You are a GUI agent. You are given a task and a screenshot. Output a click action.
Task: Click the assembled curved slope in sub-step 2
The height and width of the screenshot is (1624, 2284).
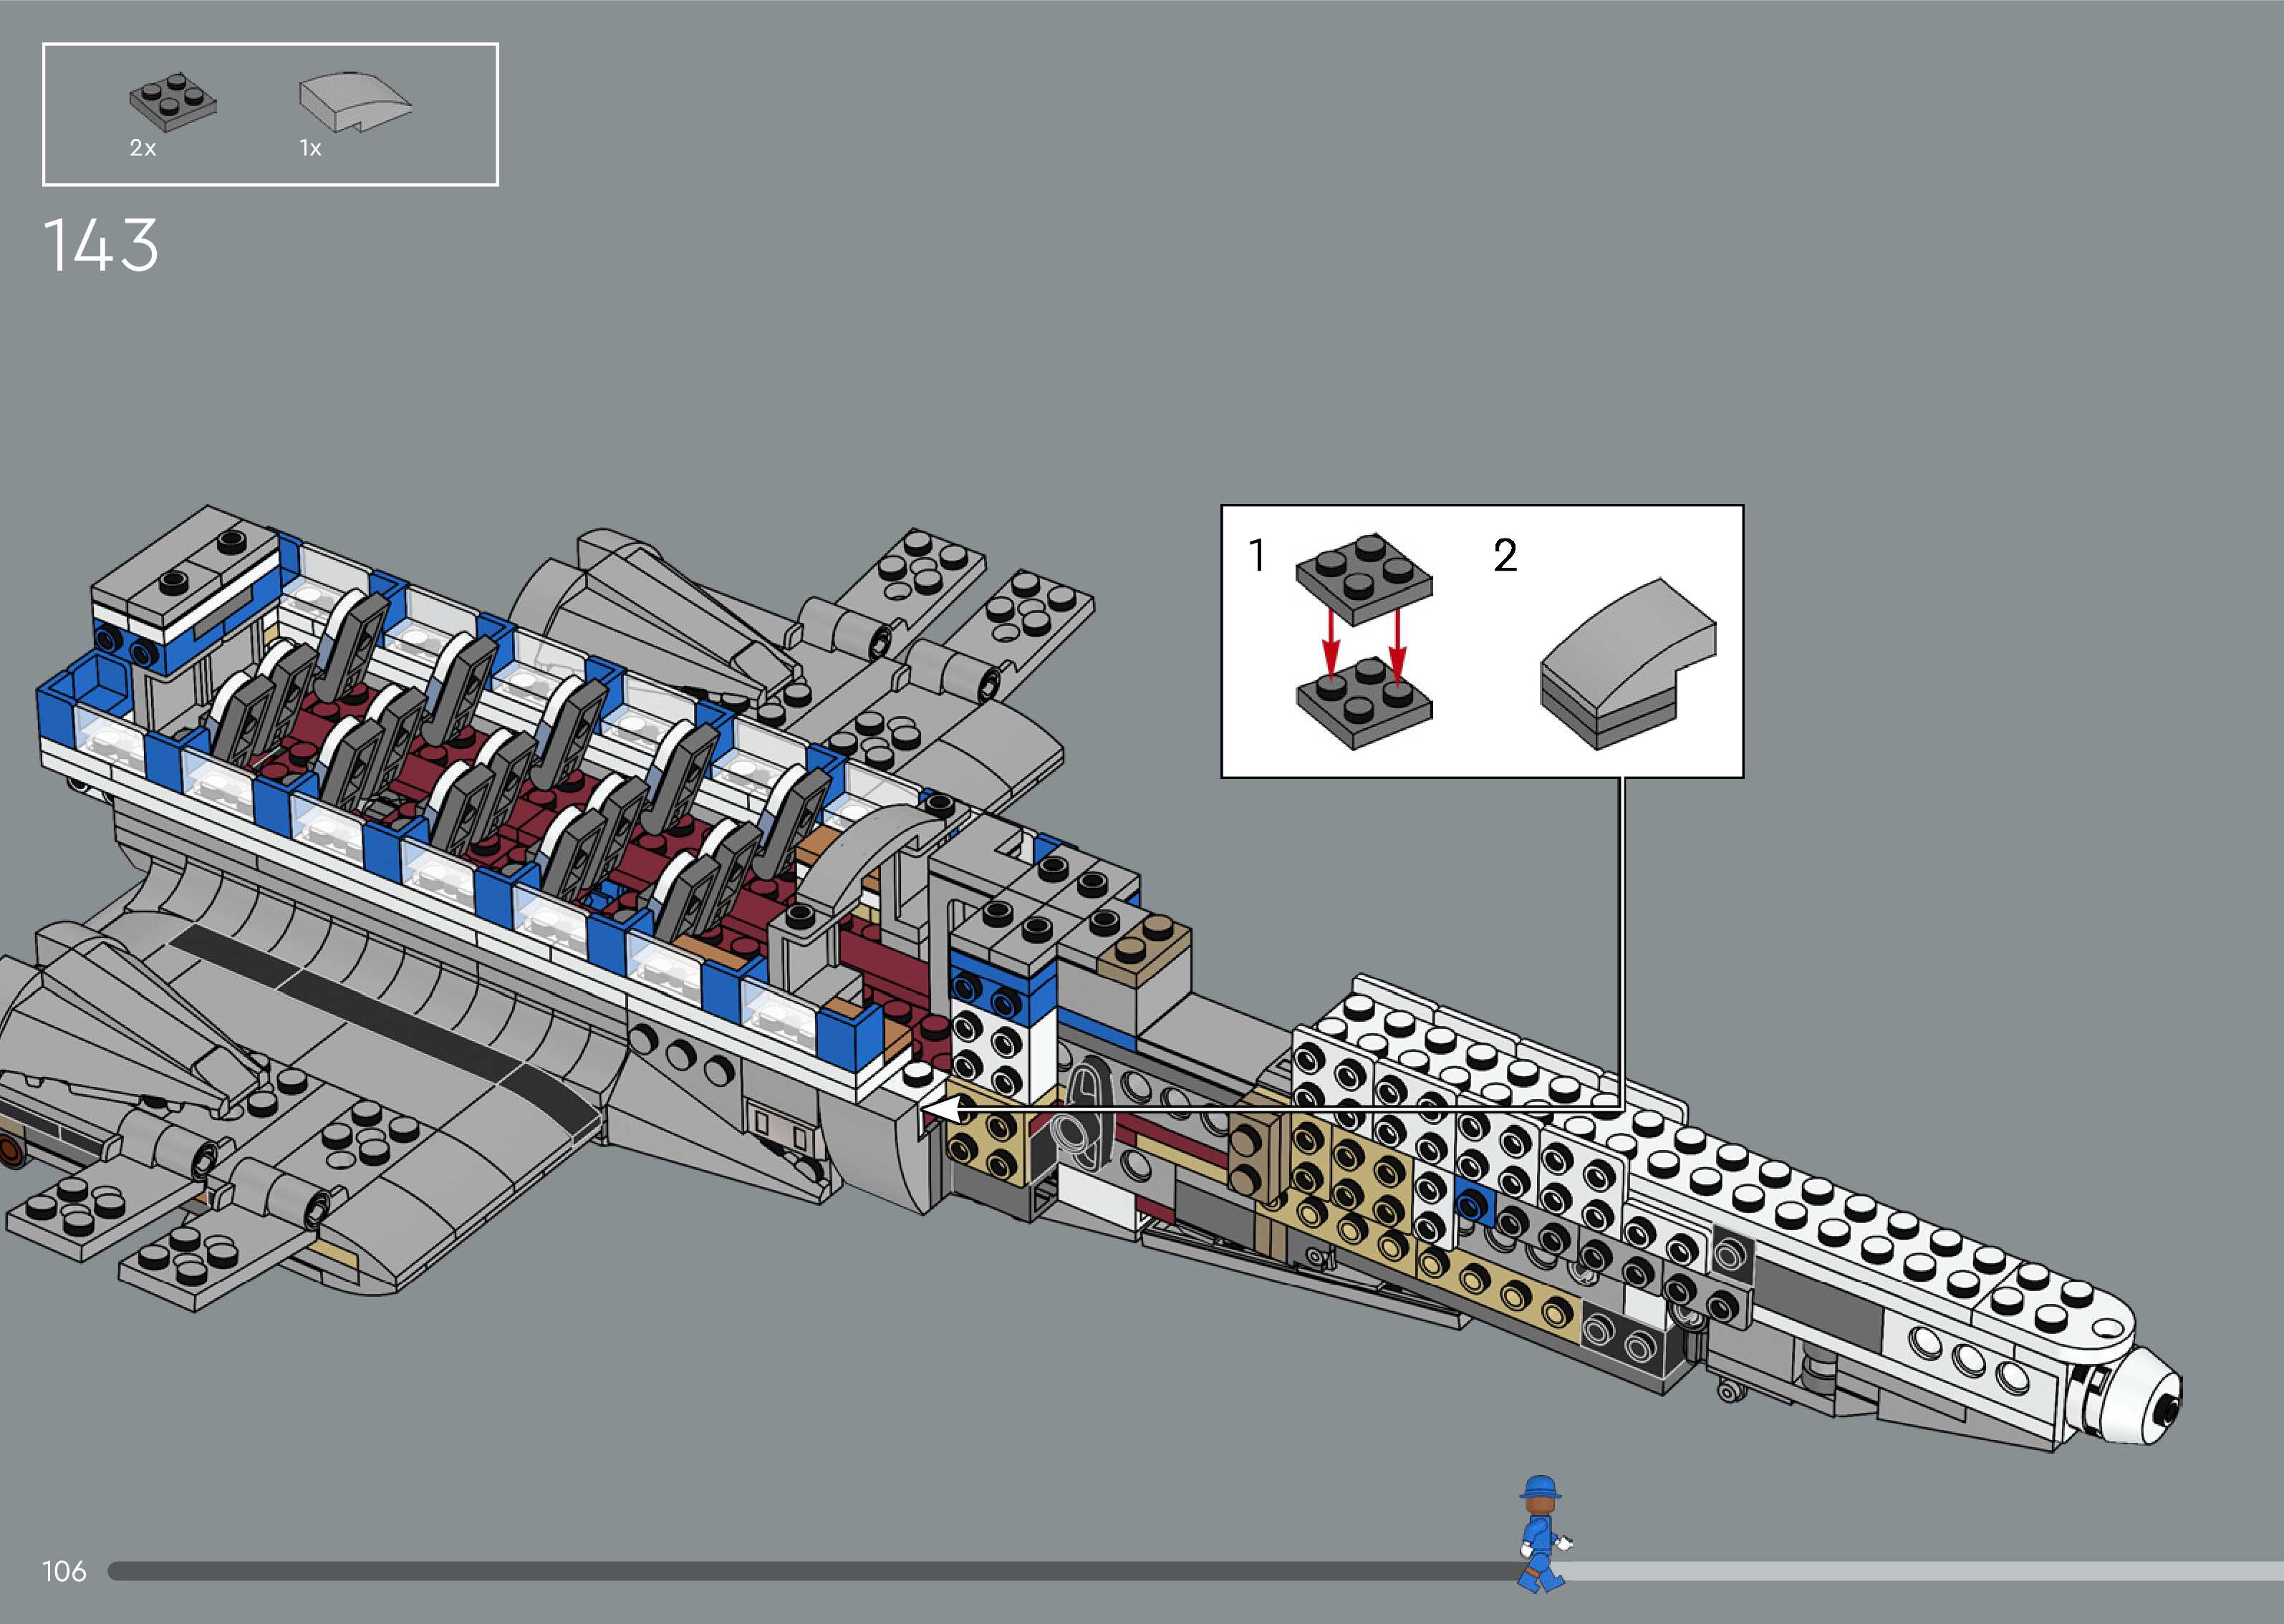pos(1628,663)
